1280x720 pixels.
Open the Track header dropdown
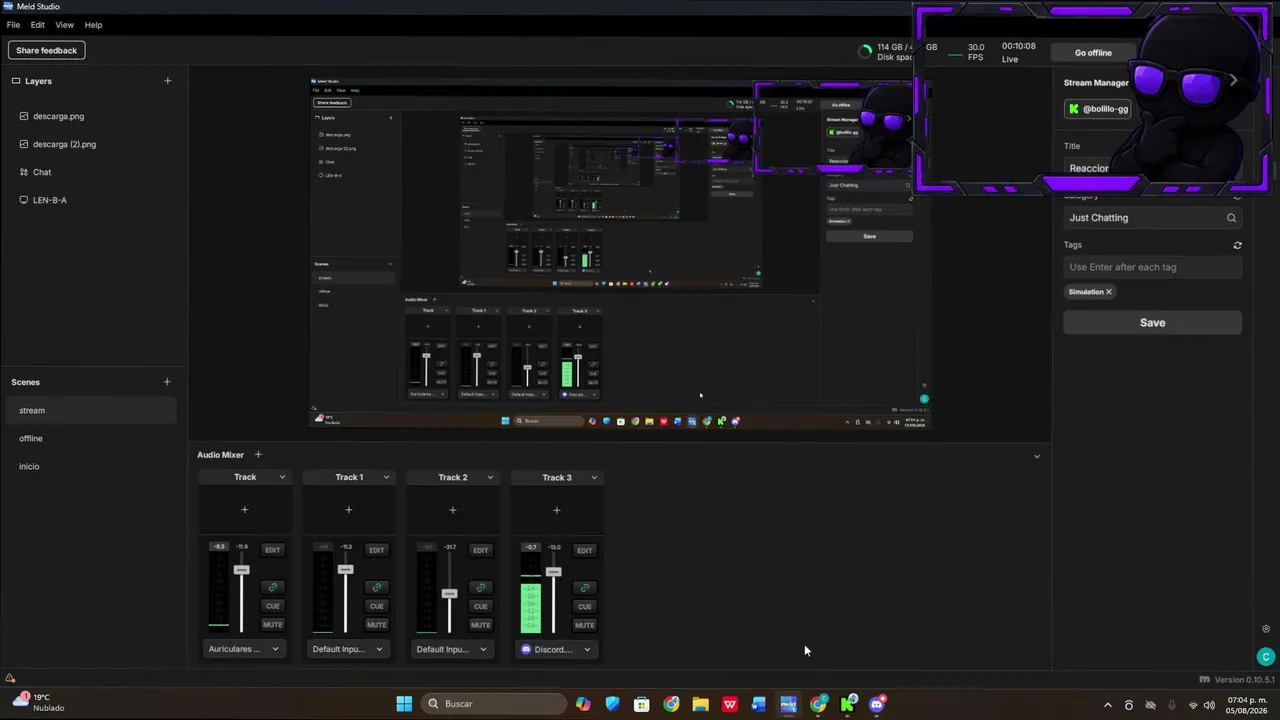[x=282, y=478]
